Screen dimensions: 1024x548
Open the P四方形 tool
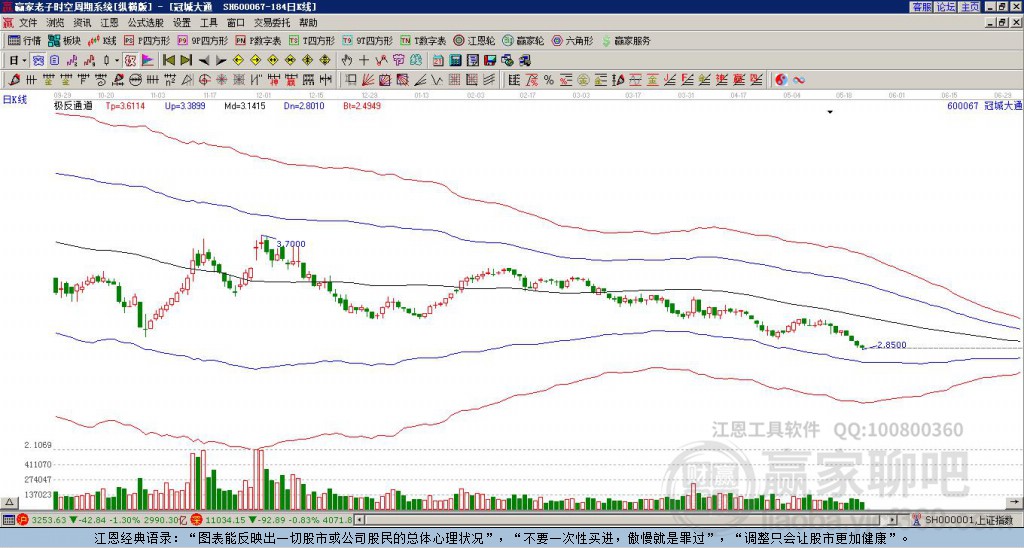[147, 40]
